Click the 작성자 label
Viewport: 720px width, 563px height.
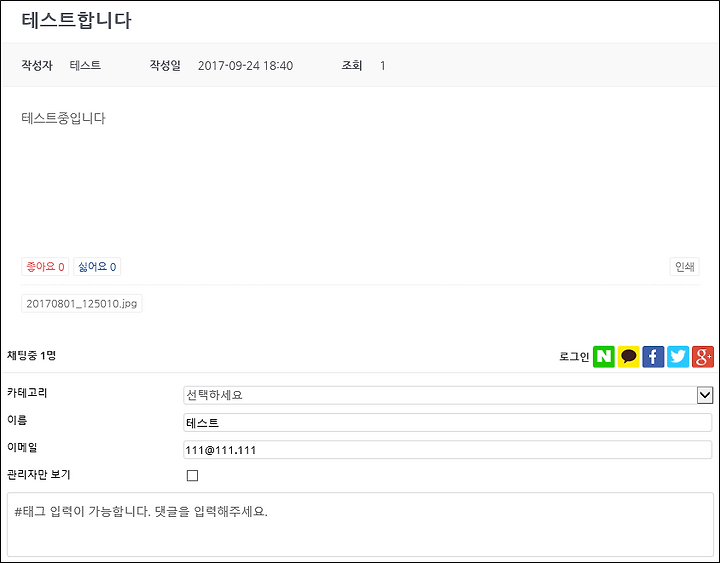(37, 65)
